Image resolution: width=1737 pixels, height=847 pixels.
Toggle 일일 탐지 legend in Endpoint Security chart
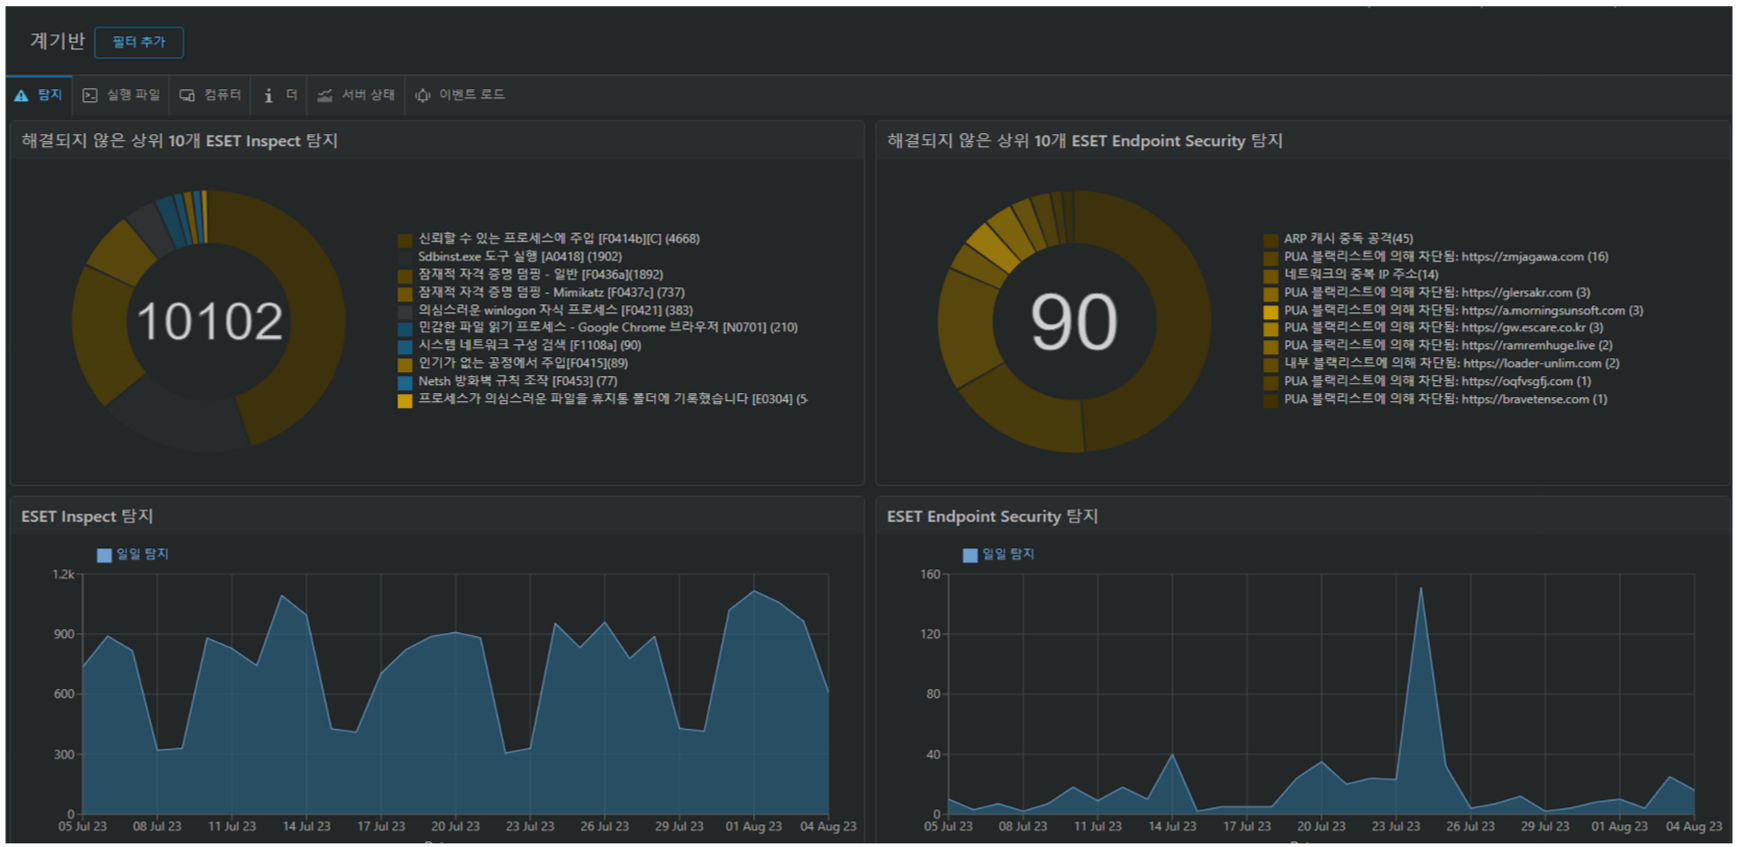[999, 554]
